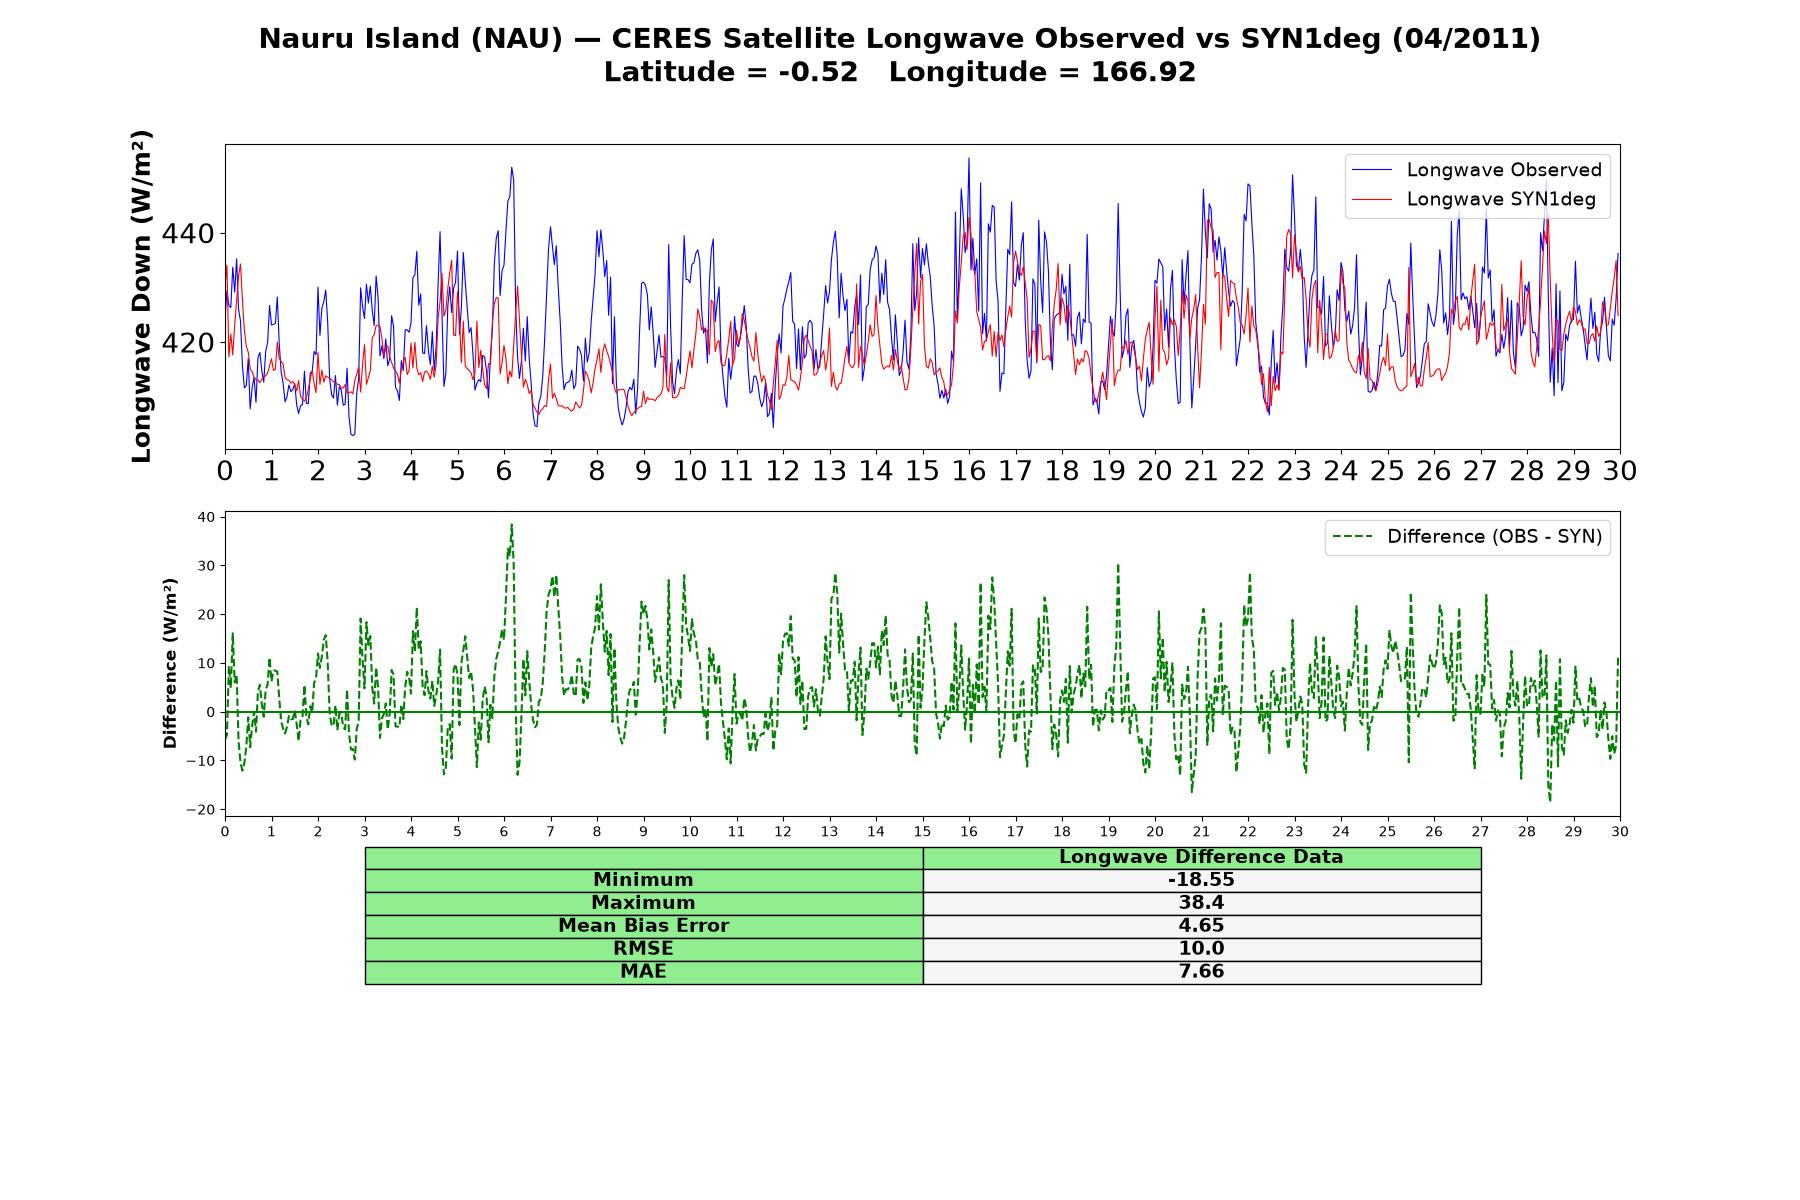Click the blue Longwave Observed legend line
This screenshot has height=1200, width=1800.
pyautogui.click(x=1372, y=170)
